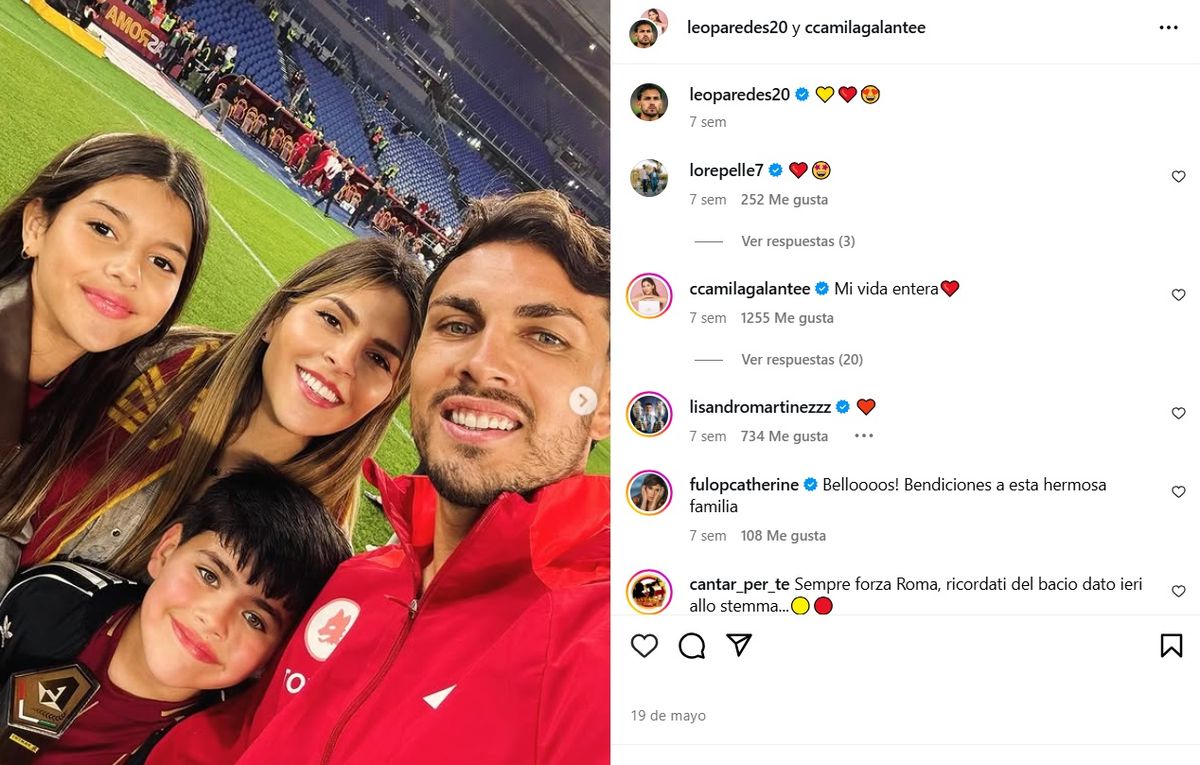
Task: Open leoparedes20 profile picture in caption
Action: point(649,102)
